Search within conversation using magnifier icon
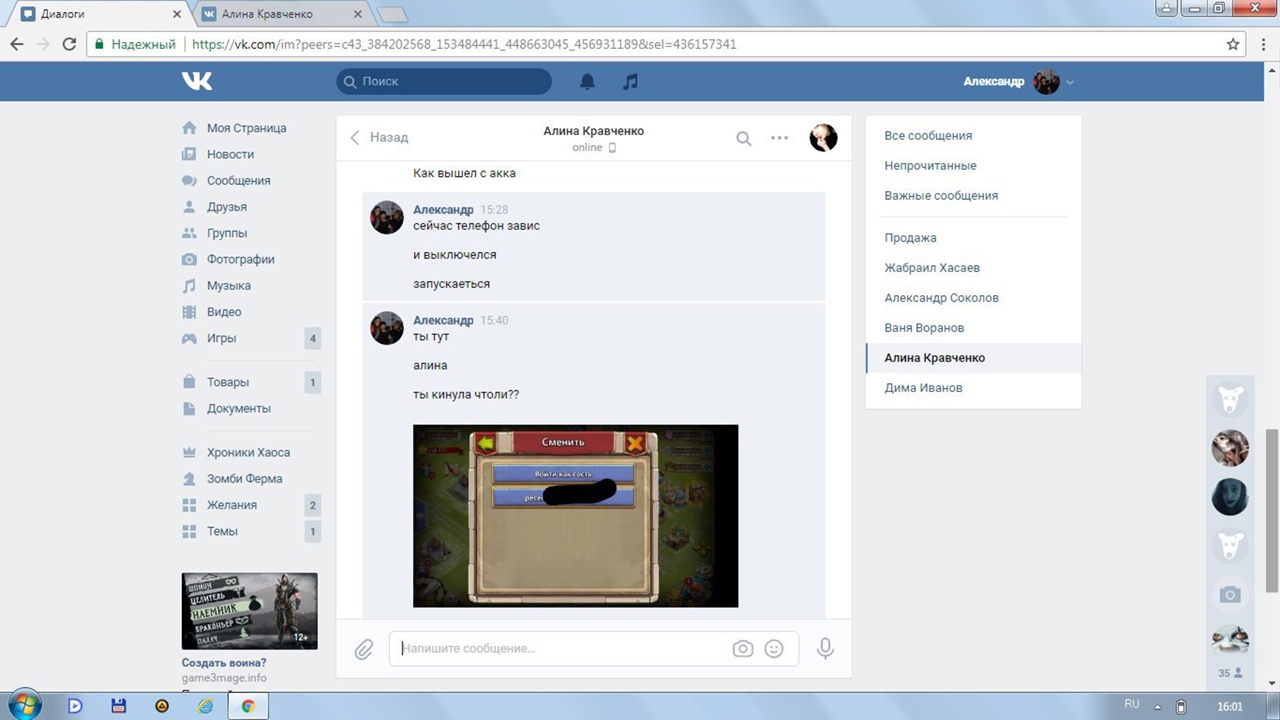The height and width of the screenshot is (720, 1280). [x=743, y=138]
